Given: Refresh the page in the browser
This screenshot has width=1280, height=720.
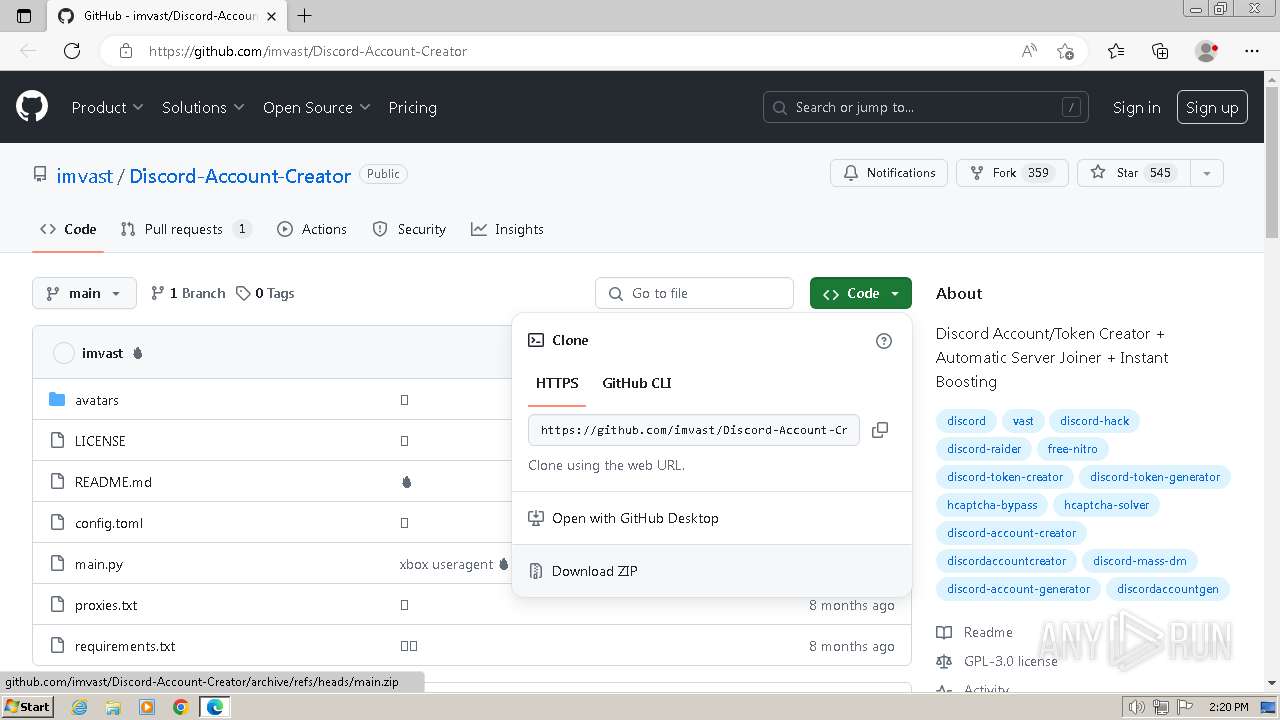Looking at the screenshot, I should tap(72, 51).
